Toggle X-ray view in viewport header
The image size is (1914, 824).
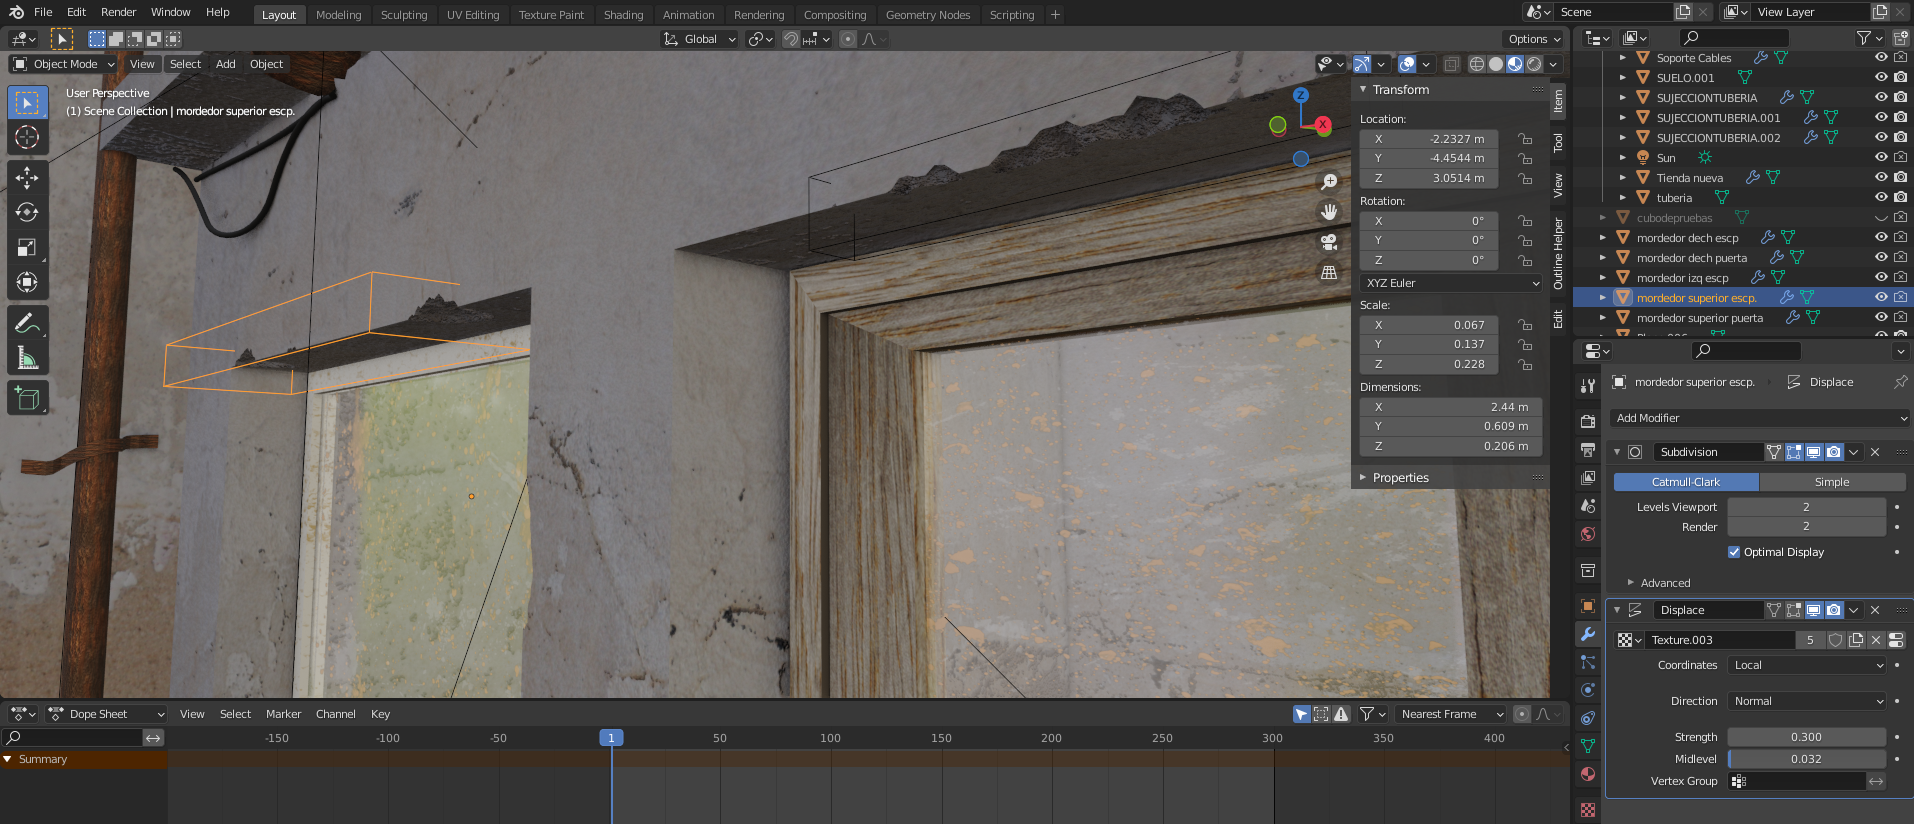click(1451, 64)
